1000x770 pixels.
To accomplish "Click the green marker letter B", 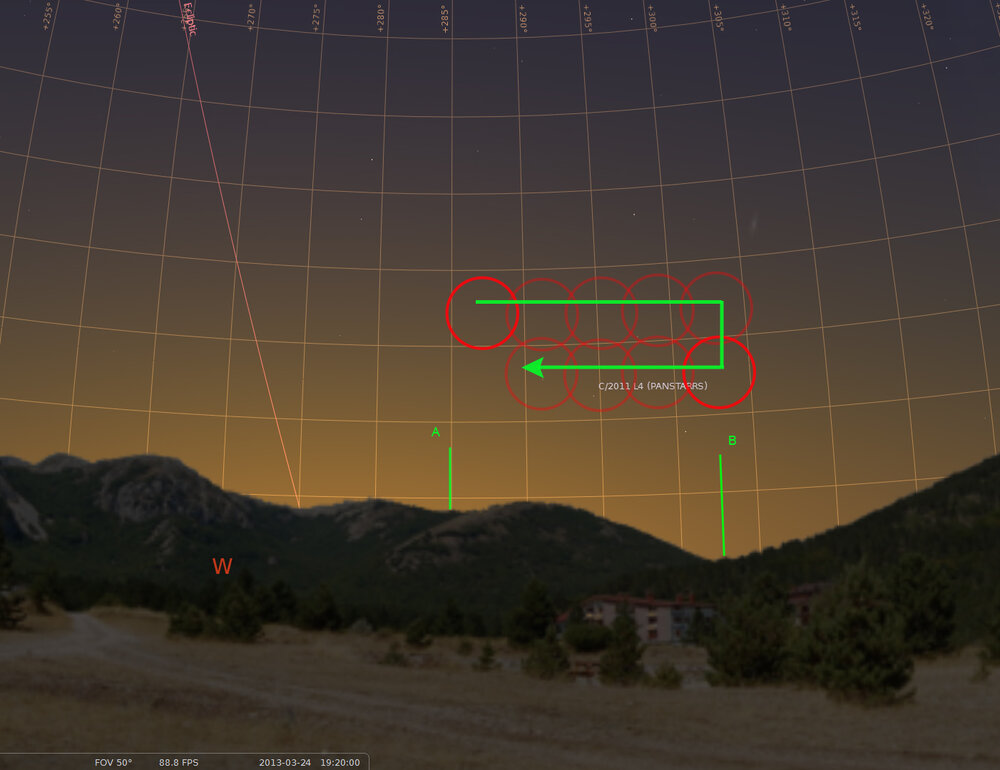I will coord(732,440).
